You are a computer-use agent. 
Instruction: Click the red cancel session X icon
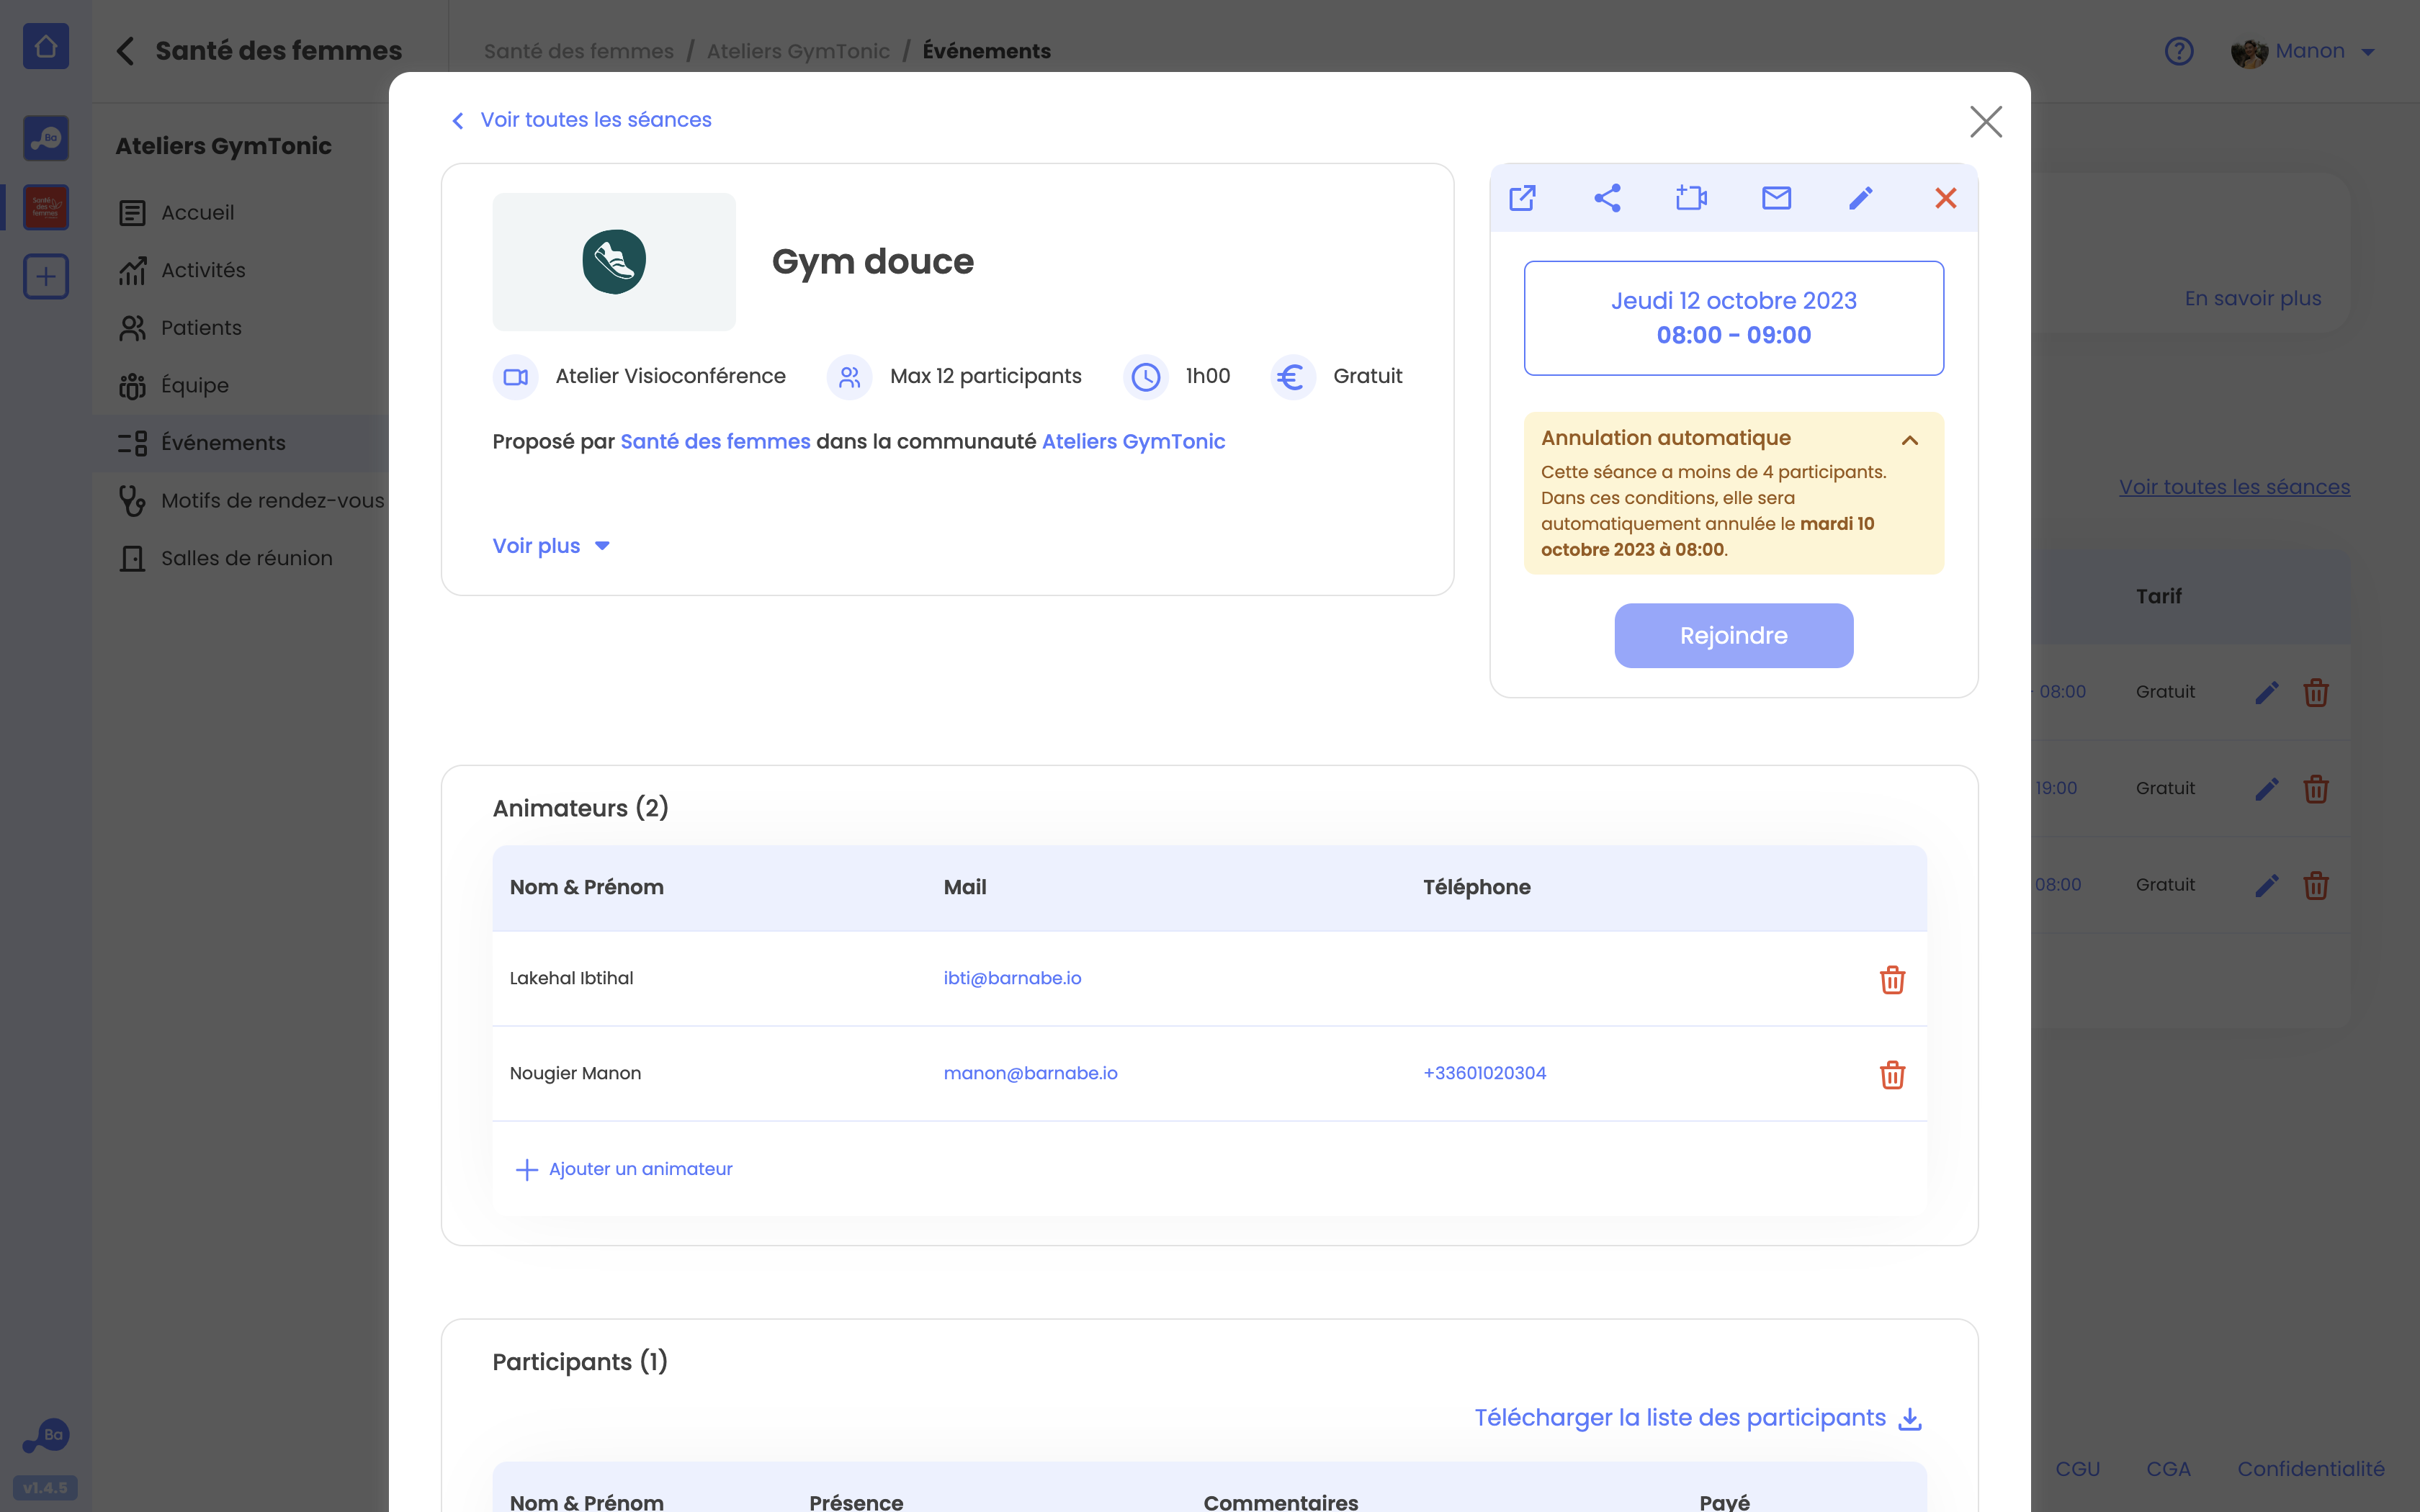pos(1945,198)
